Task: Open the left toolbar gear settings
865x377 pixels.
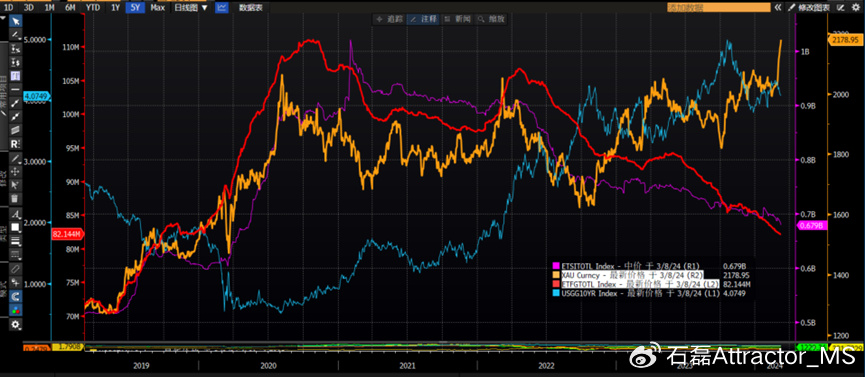Action: tap(15, 325)
